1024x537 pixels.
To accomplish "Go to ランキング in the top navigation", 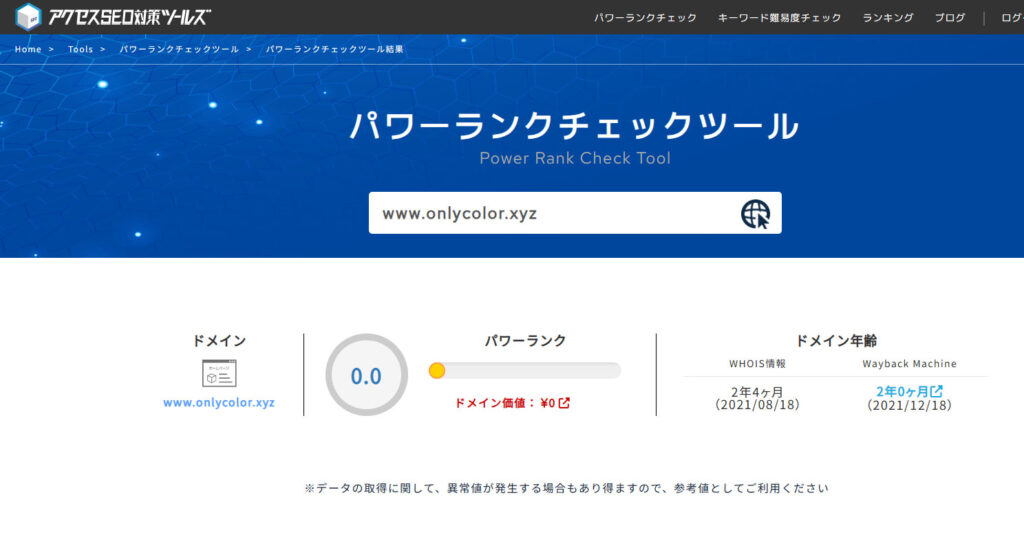I will [888, 18].
